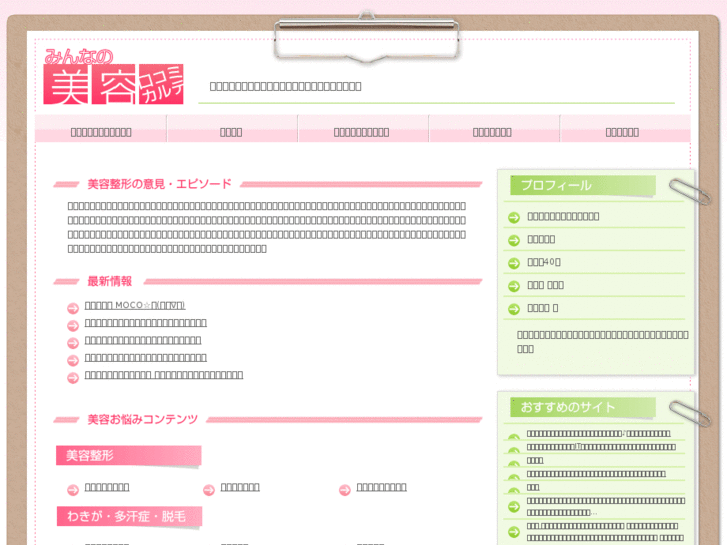This screenshot has height=545, width=727.
Task: Open the second pink navigation tab
Action: (x=232, y=129)
